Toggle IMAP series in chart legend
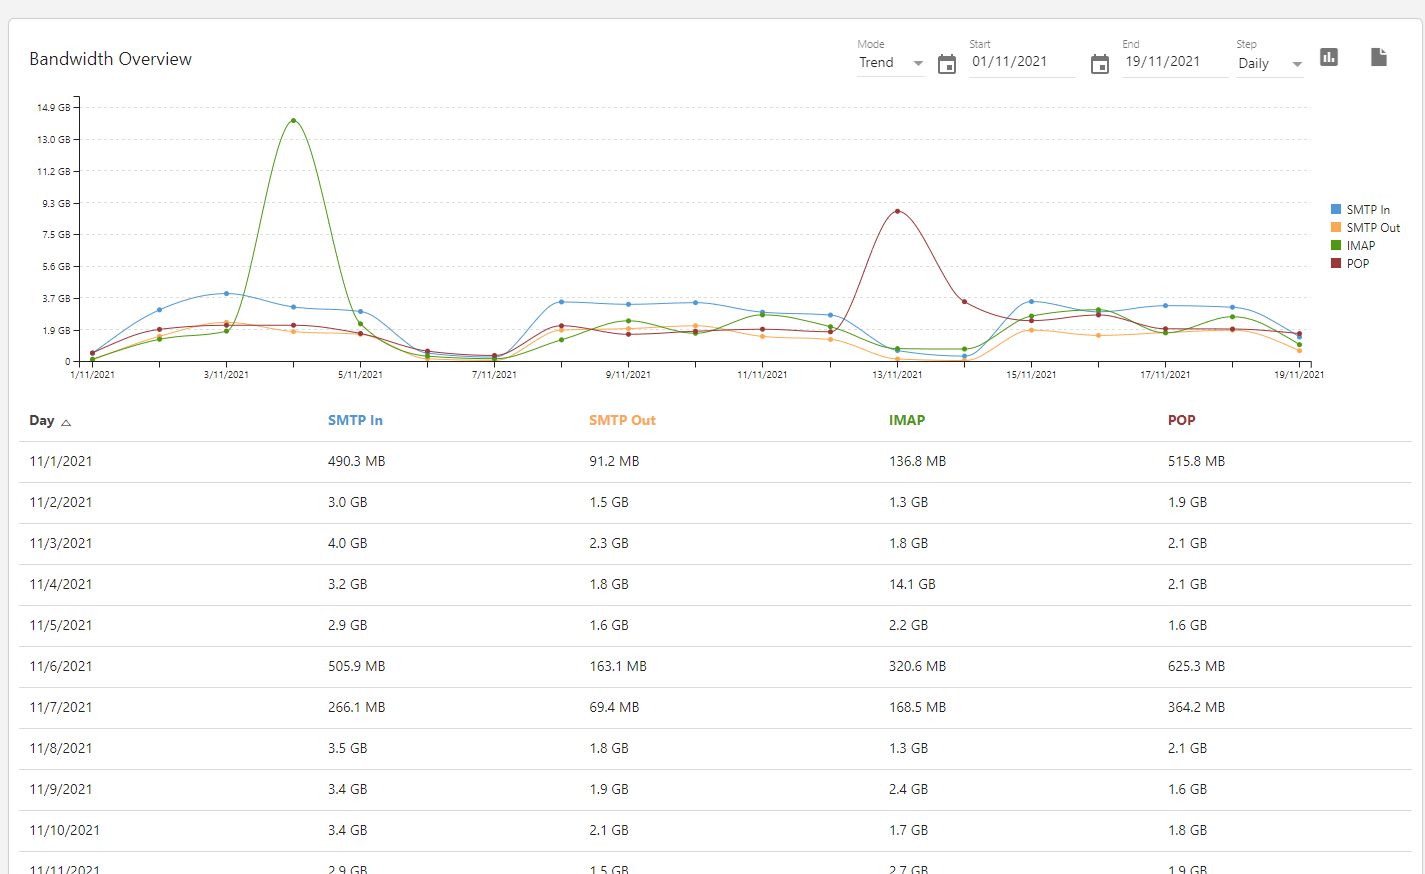This screenshot has height=874, width=1425. [x=1360, y=246]
